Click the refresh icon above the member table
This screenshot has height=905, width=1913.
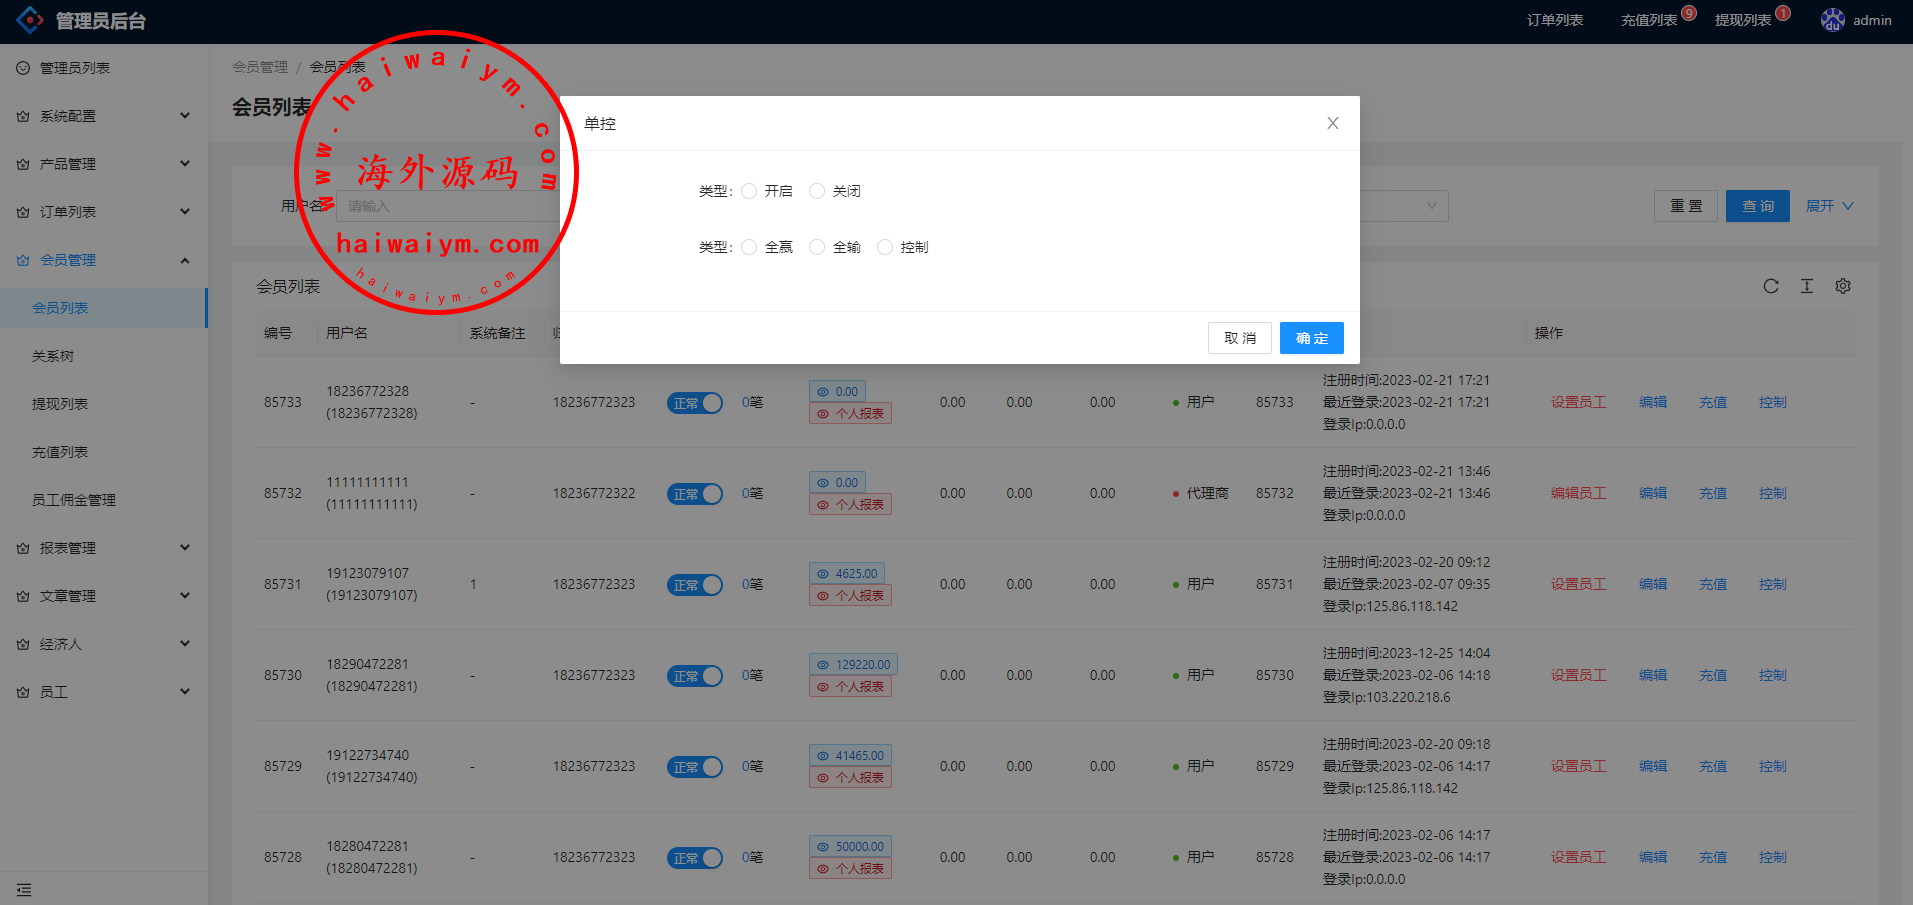(x=1771, y=286)
